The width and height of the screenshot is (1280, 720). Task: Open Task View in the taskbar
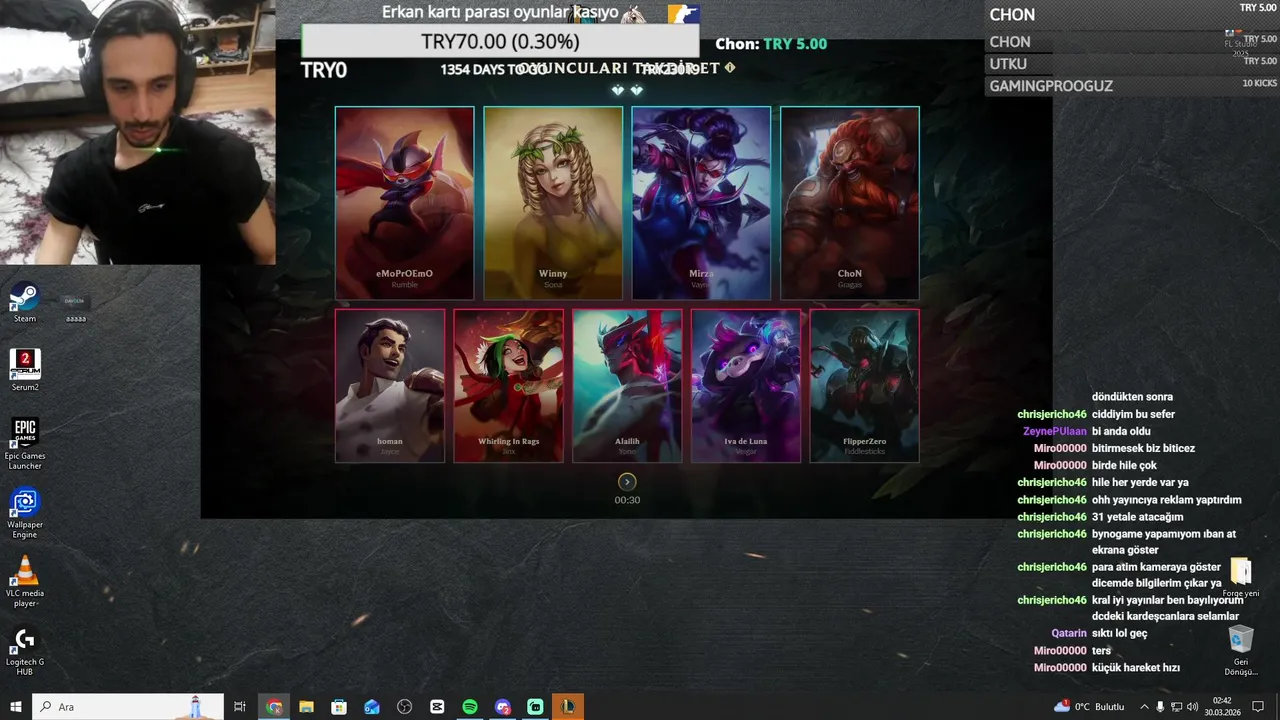coord(240,707)
